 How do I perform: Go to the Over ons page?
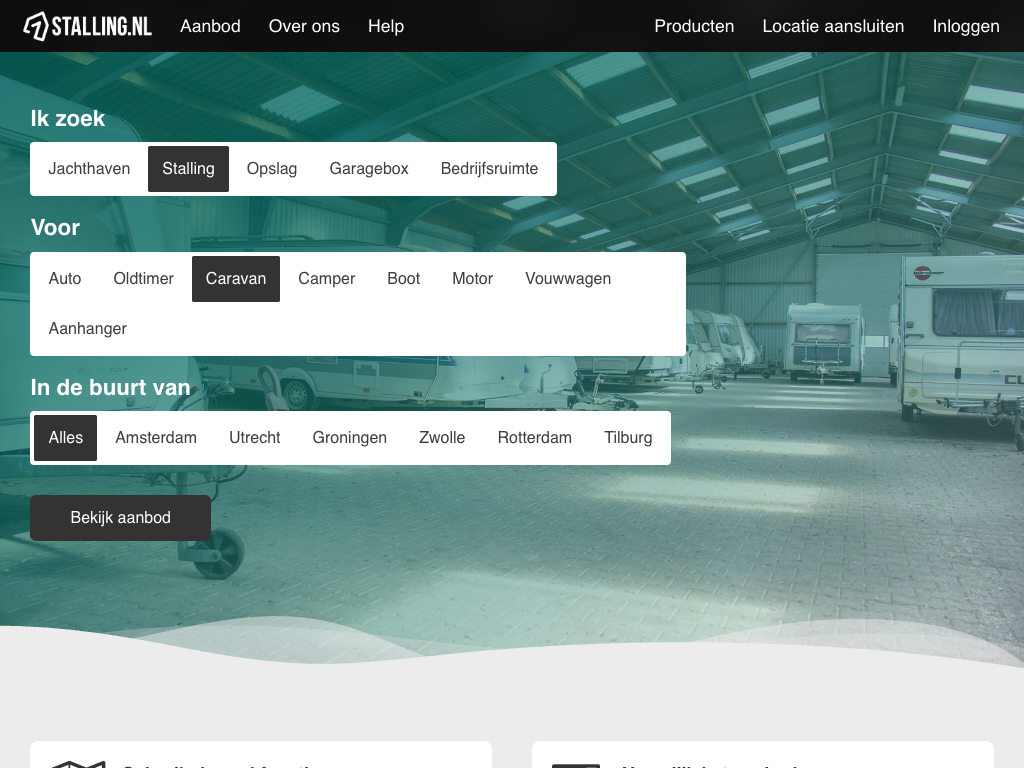click(304, 26)
